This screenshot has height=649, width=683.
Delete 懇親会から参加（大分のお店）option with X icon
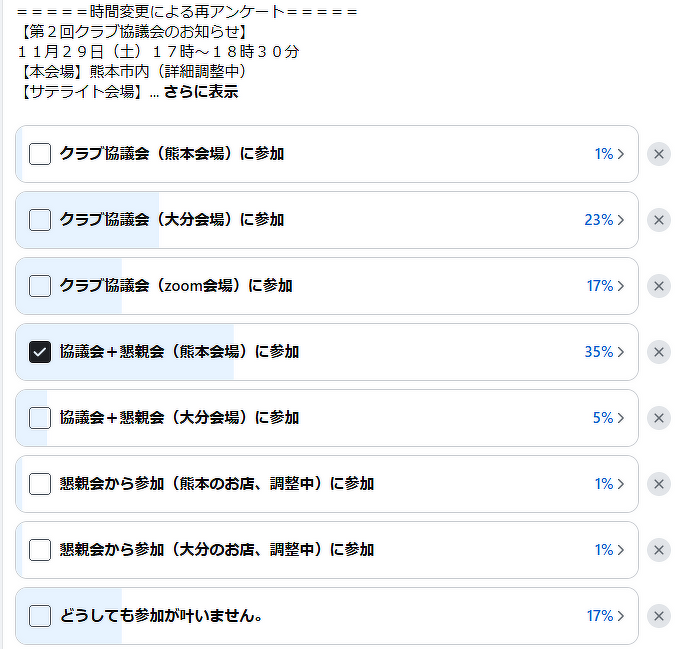658,550
